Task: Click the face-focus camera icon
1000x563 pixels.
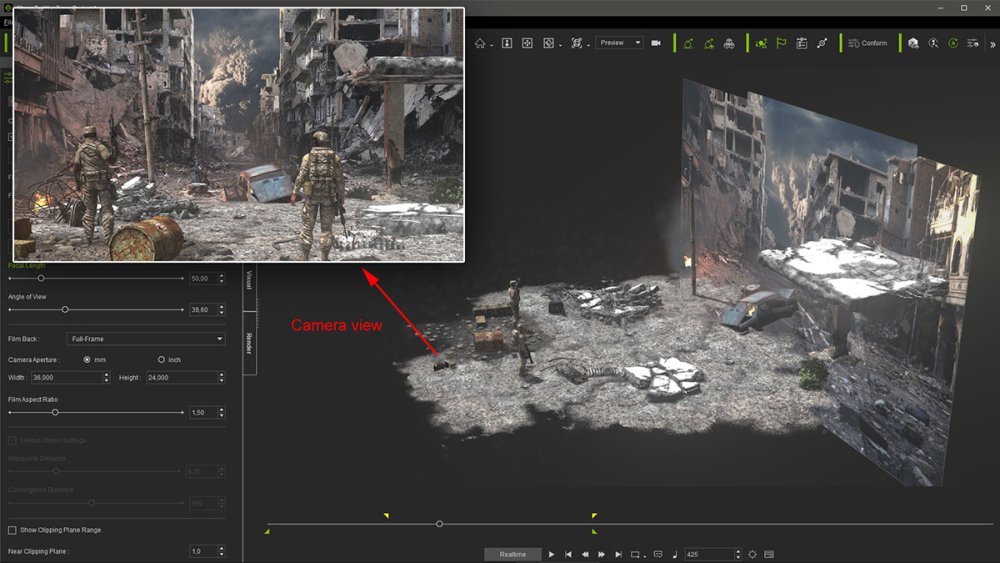Action: (x=577, y=43)
